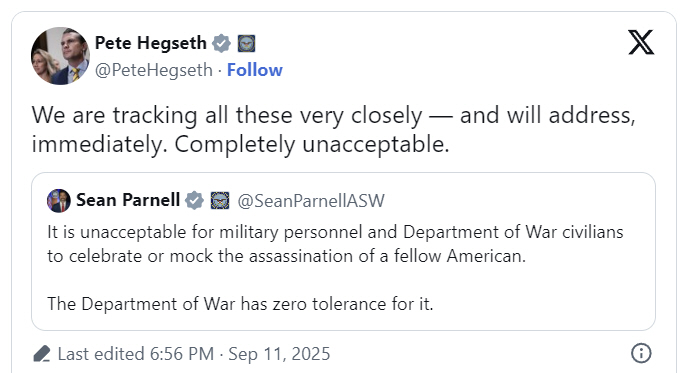Image resolution: width=689 pixels, height=373 pixels.
Task: Click the blue verified badge beside Pete Hegseth
Action: click(x=221, y=43)
